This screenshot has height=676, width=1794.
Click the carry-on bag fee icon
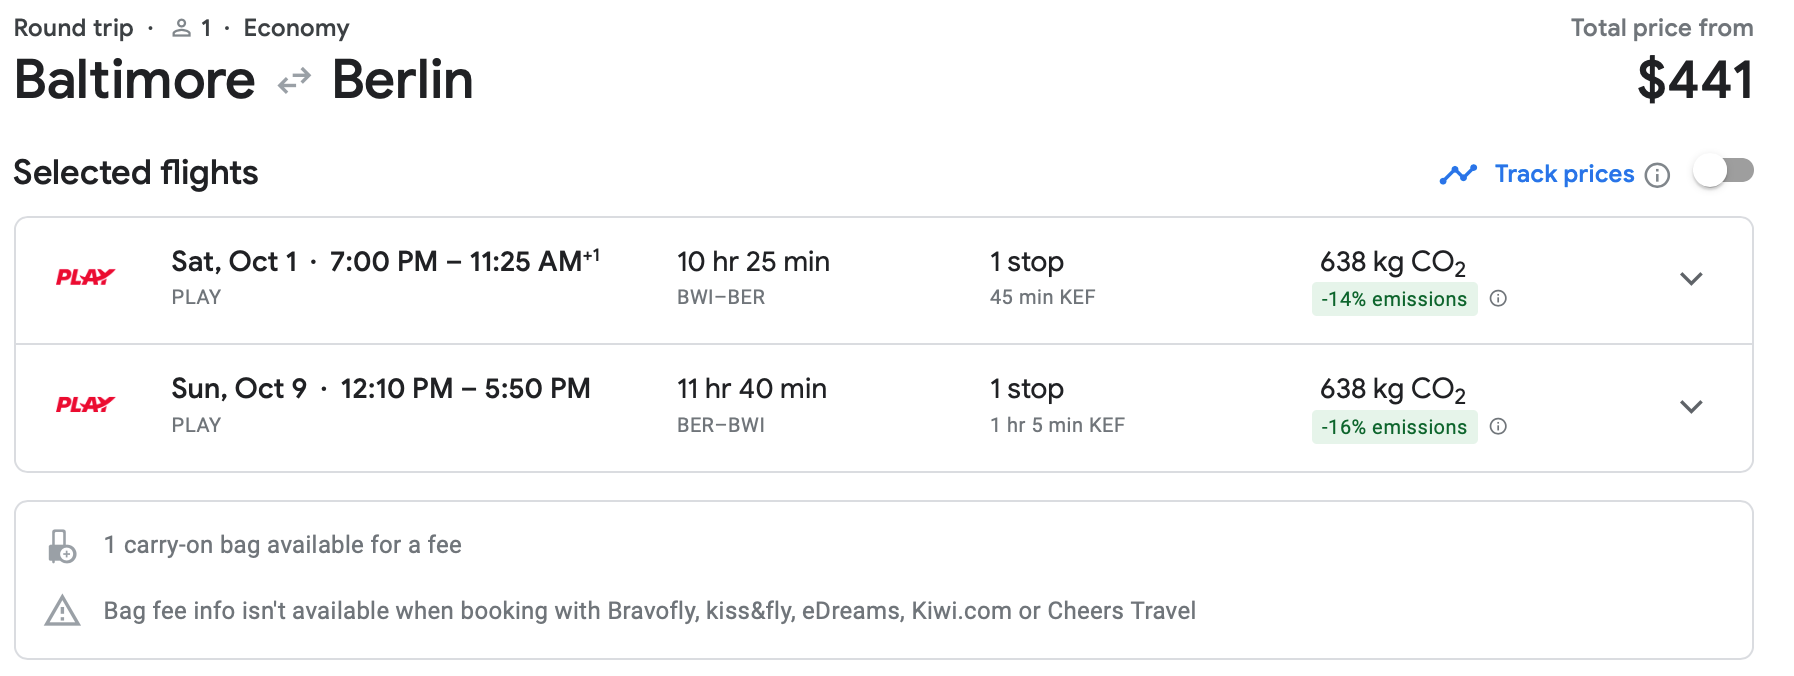pyautogui.click(x=62, y=546)
